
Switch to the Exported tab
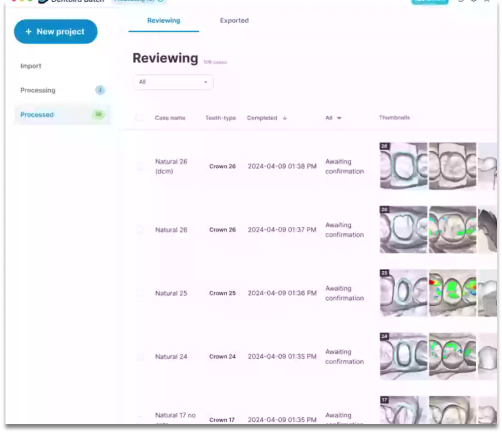tap(234, 21)
